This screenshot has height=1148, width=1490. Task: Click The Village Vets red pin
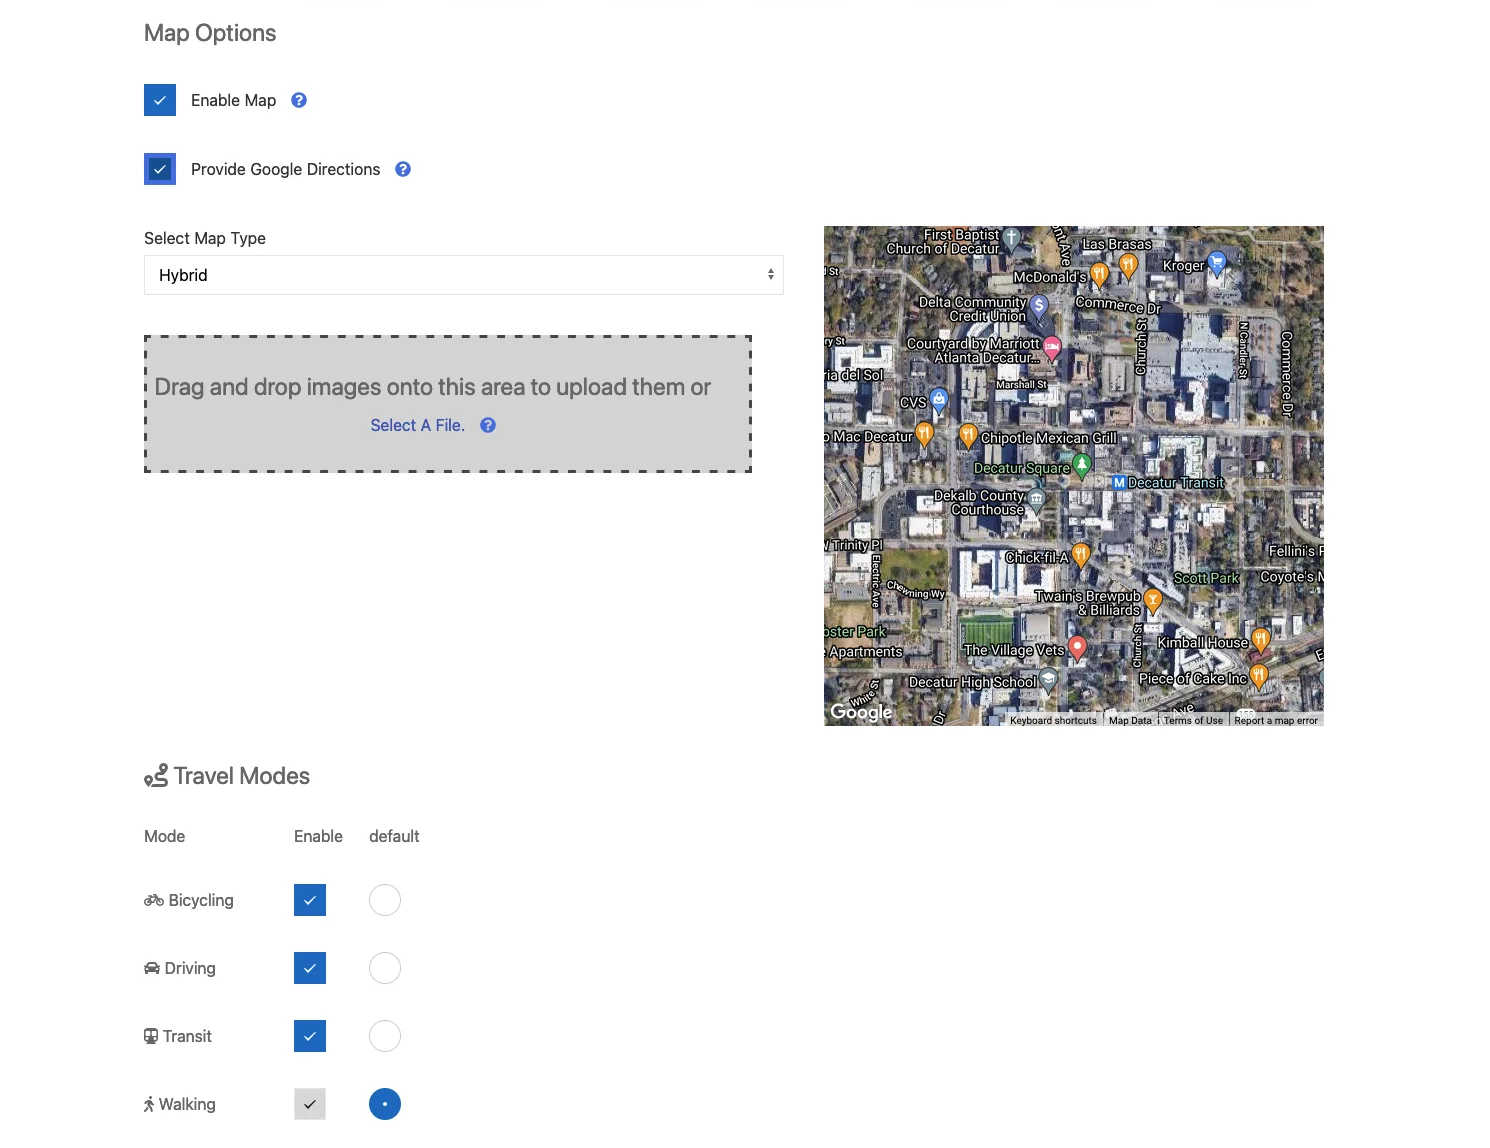tap(1077, 648)
